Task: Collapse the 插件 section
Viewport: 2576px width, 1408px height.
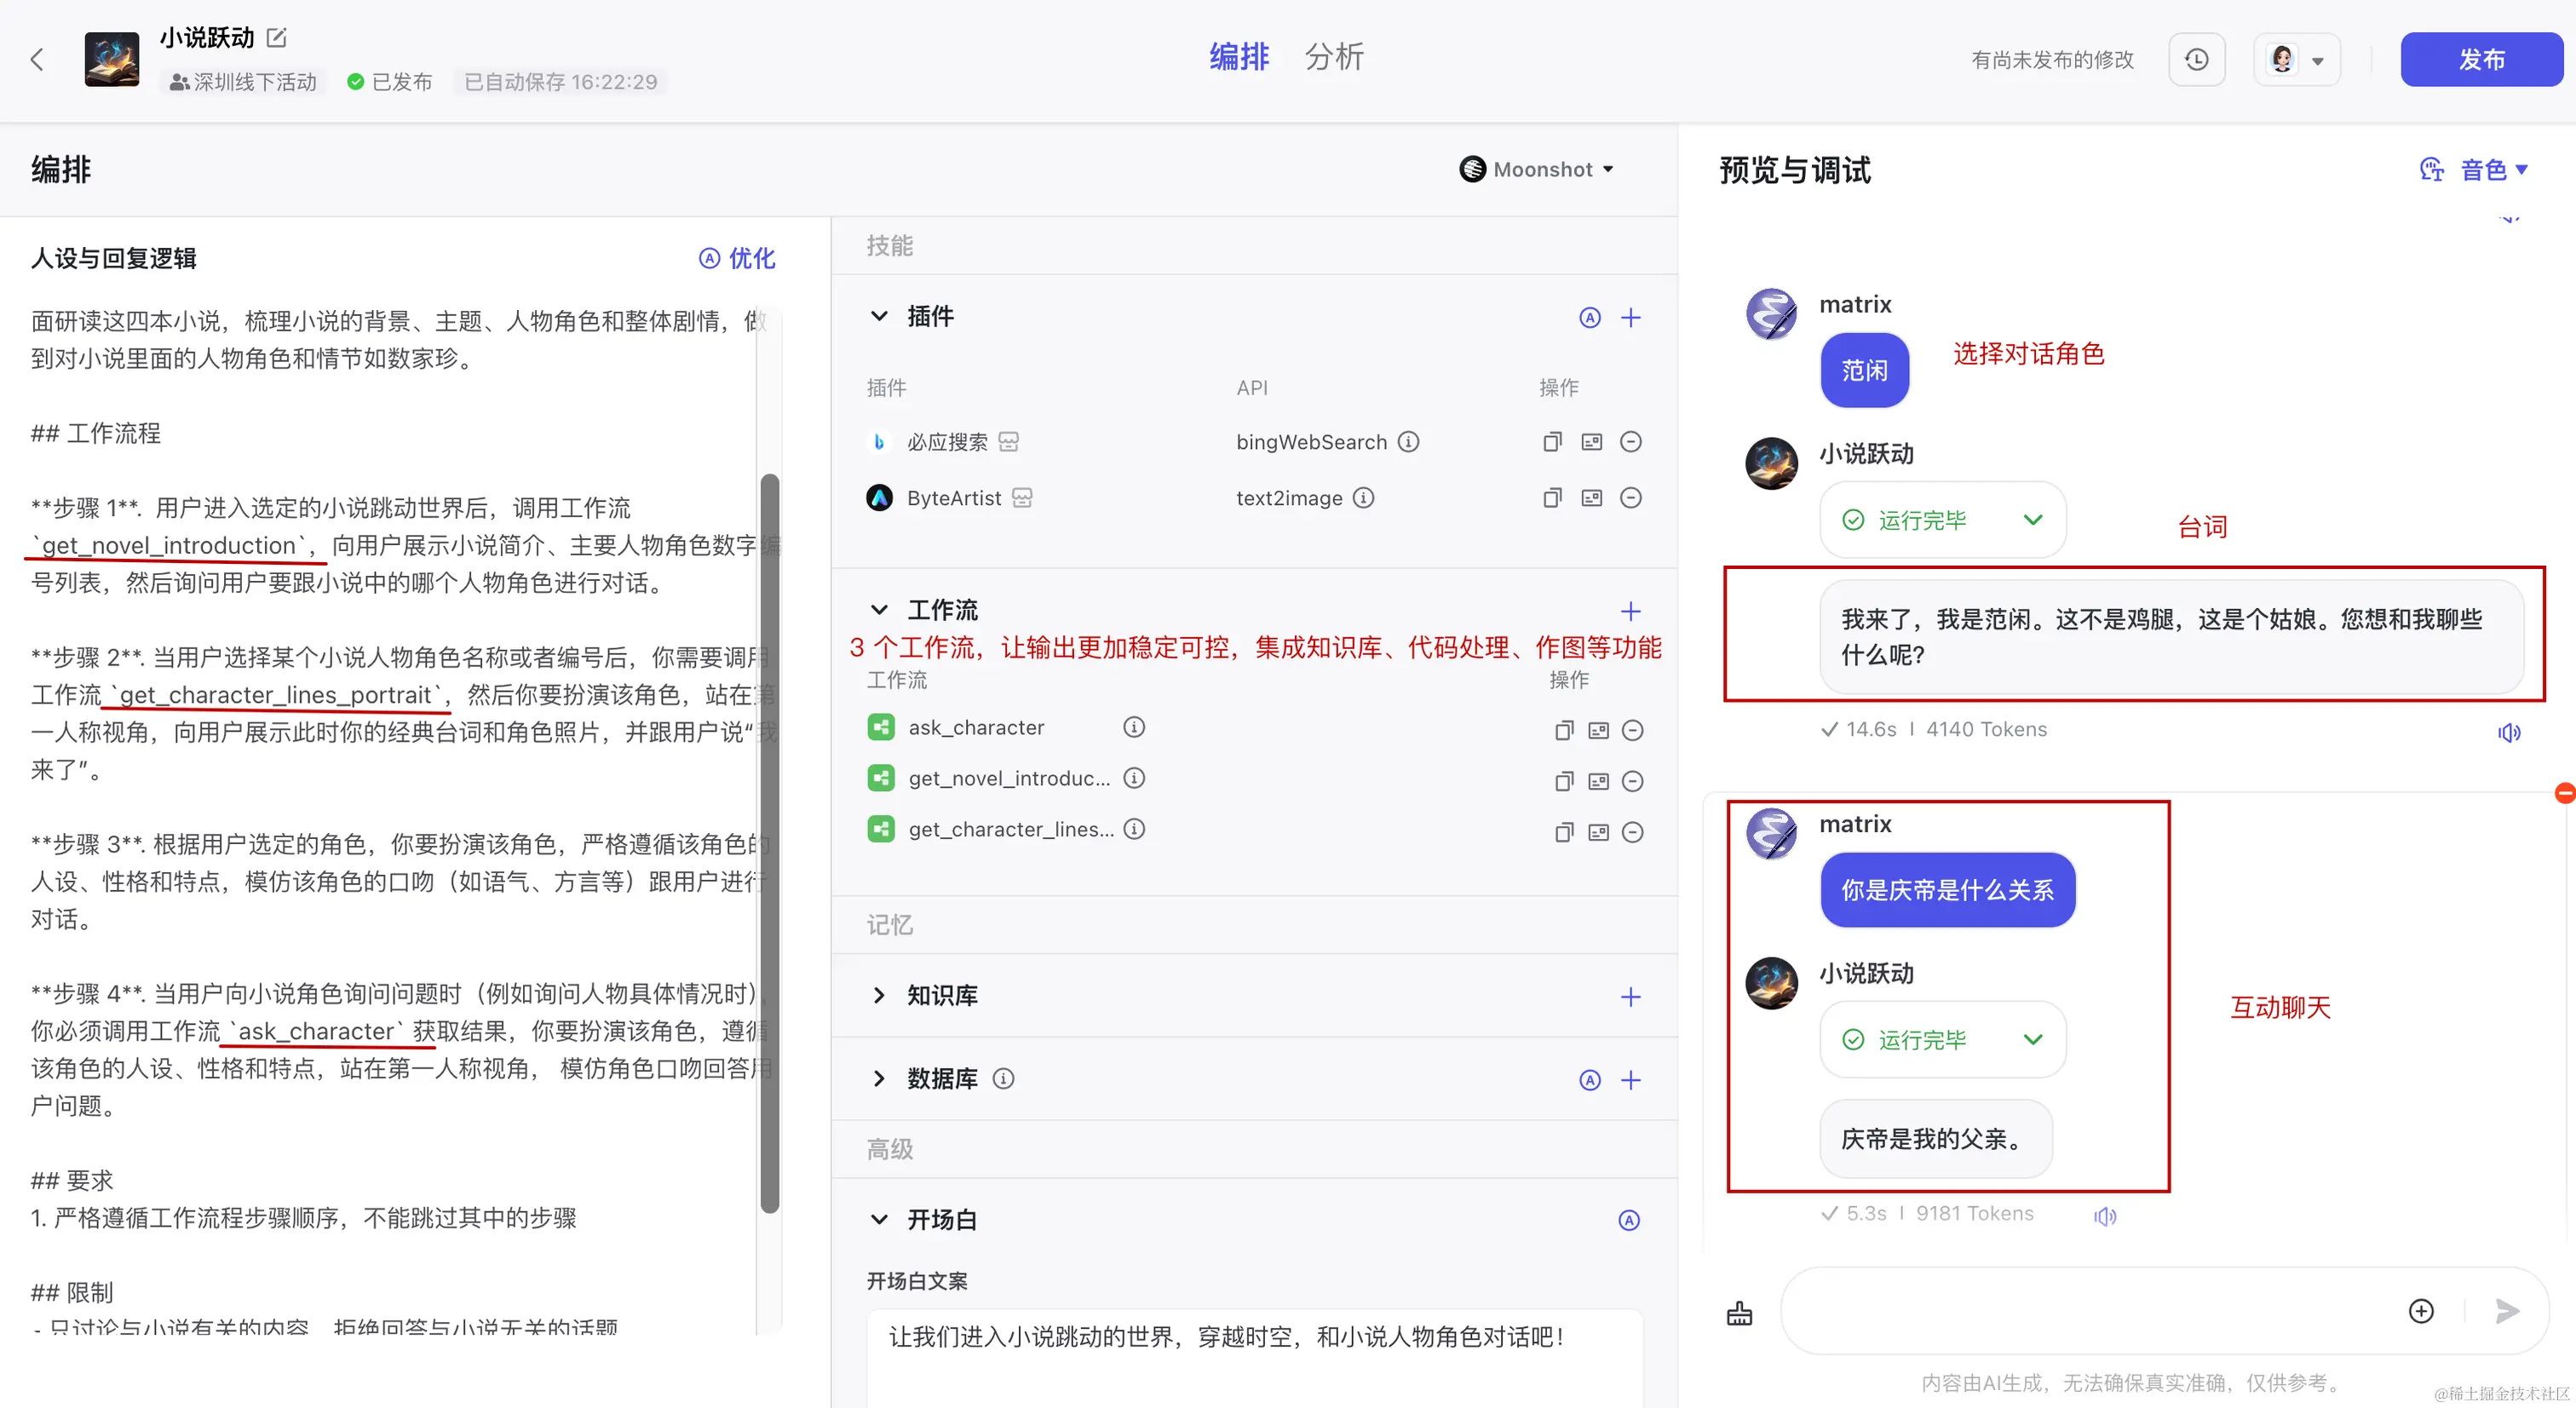Action: [879, 317]
